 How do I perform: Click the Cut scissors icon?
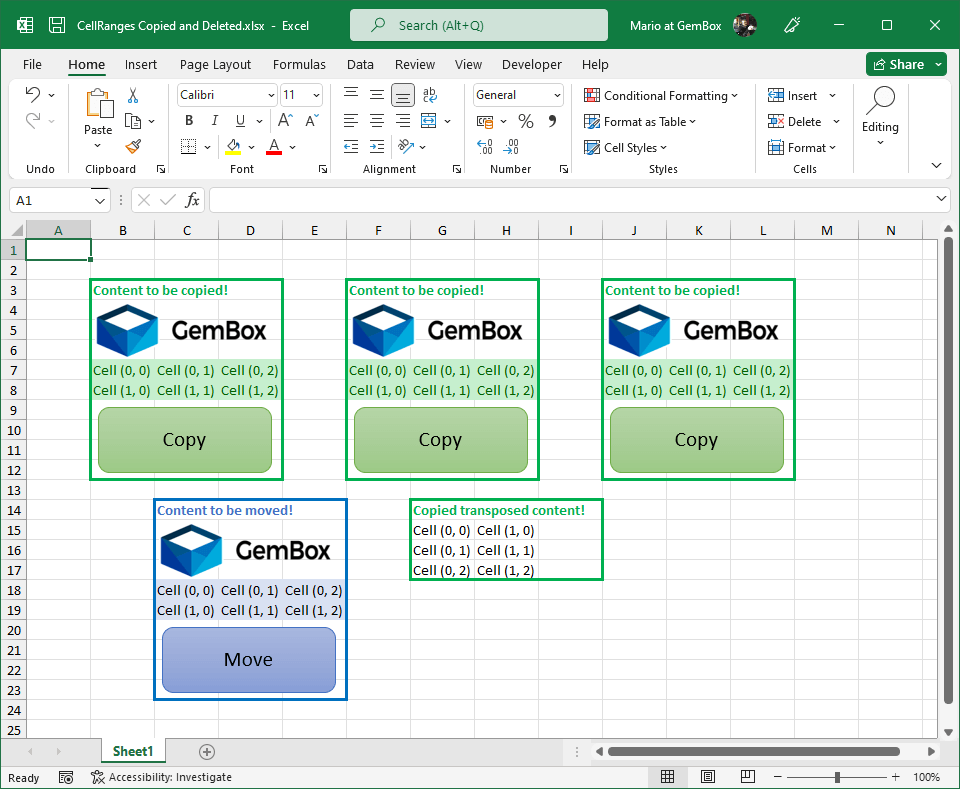(133, 96)
